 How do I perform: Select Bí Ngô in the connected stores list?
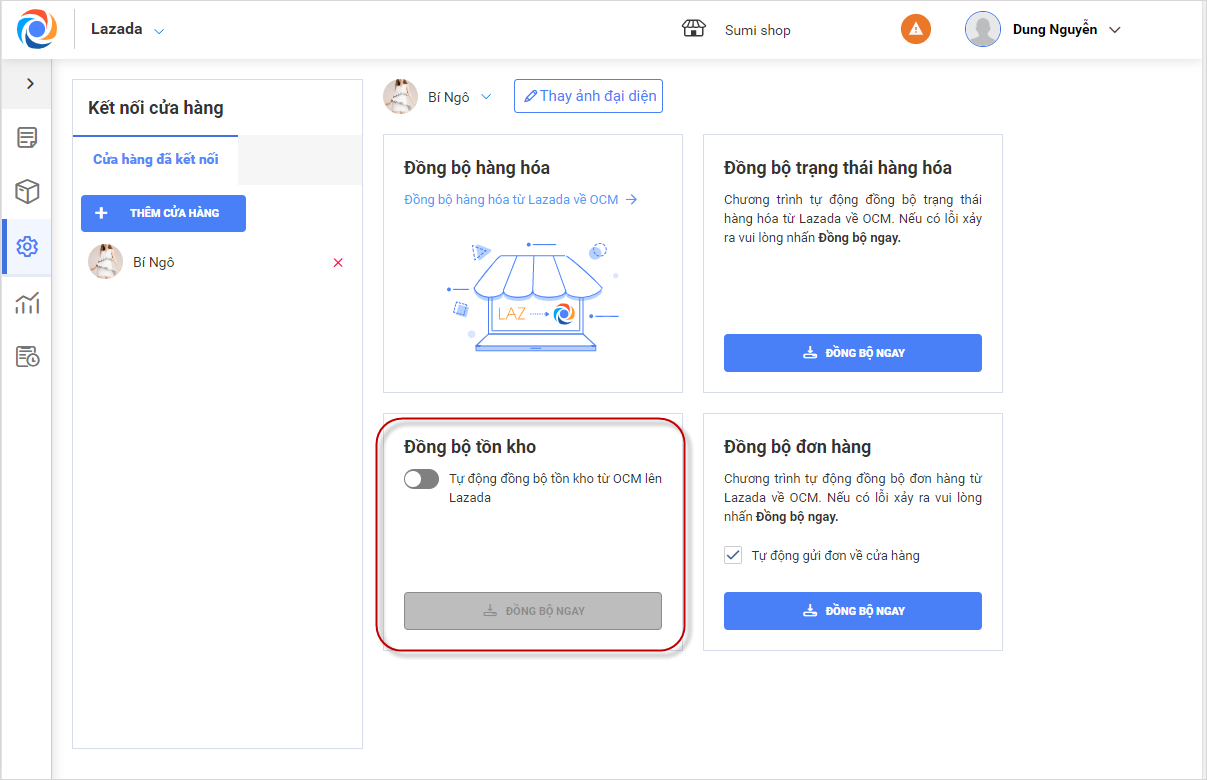pyautogui.click(x=153, y=262)
